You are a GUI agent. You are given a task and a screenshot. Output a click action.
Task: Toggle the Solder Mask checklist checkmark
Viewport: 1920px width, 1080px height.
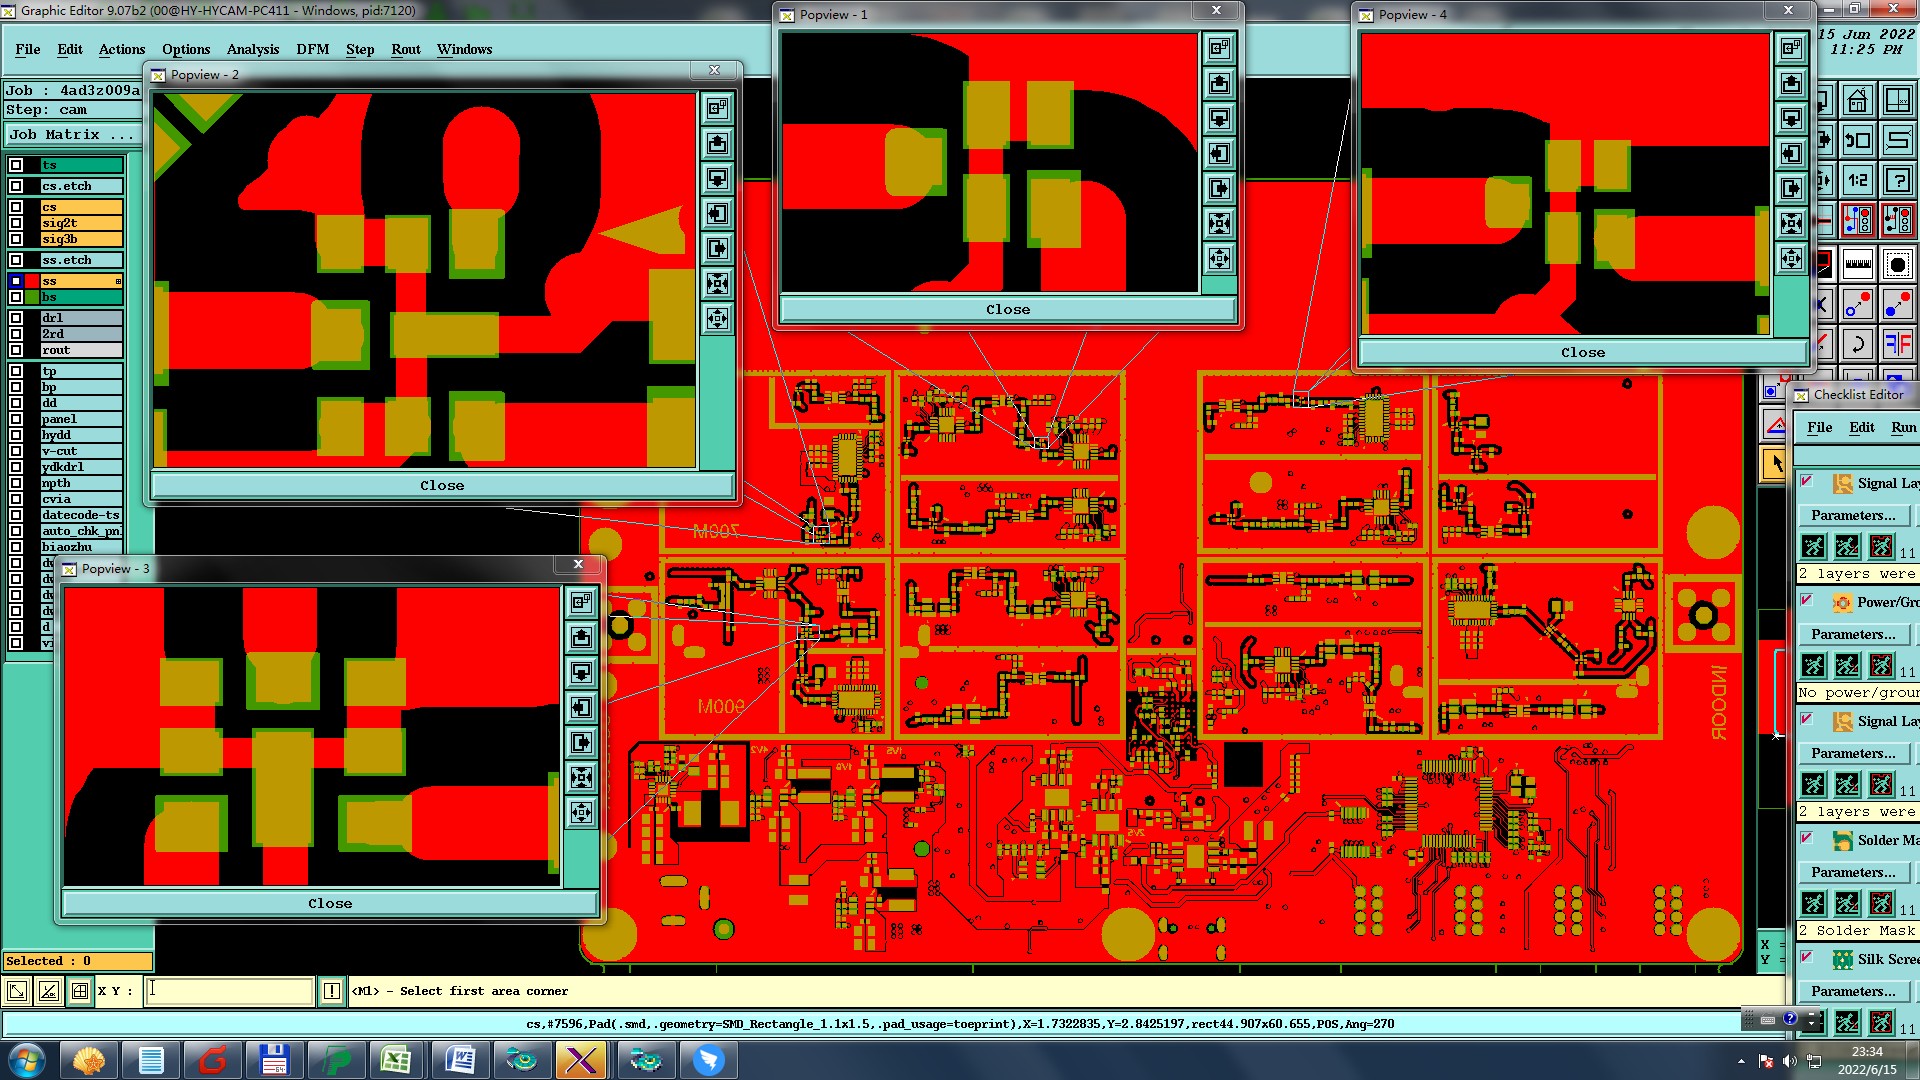1807,839
